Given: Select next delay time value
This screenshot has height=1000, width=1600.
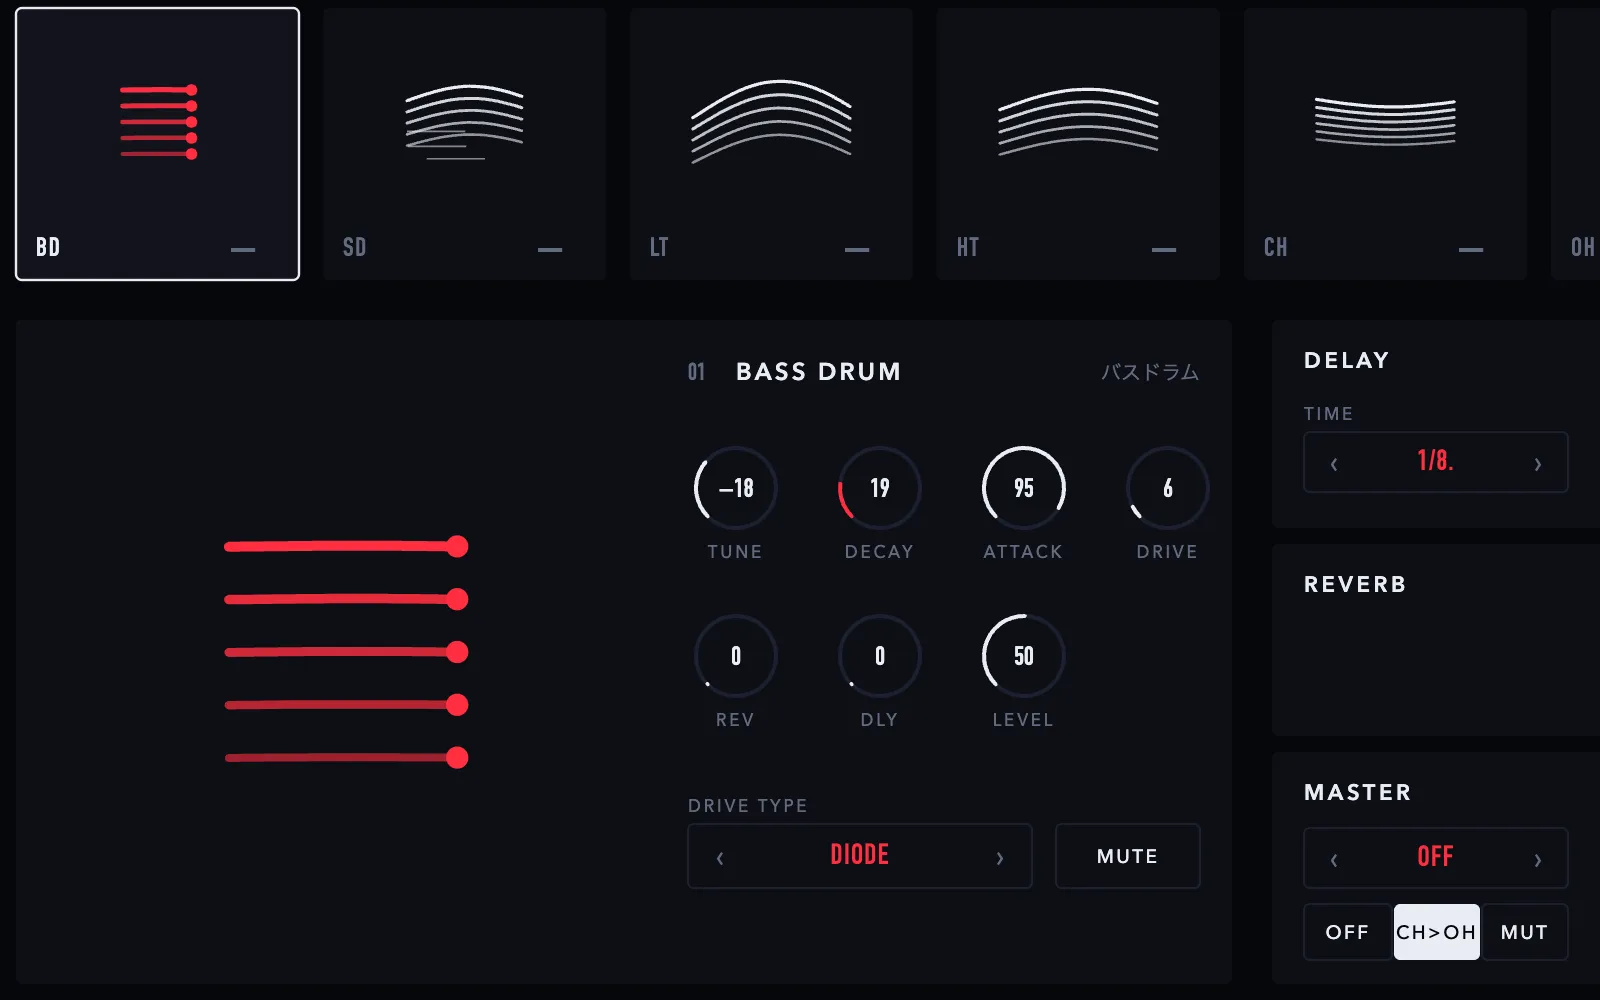Looking at the screenshot, I should (1538, 463).
